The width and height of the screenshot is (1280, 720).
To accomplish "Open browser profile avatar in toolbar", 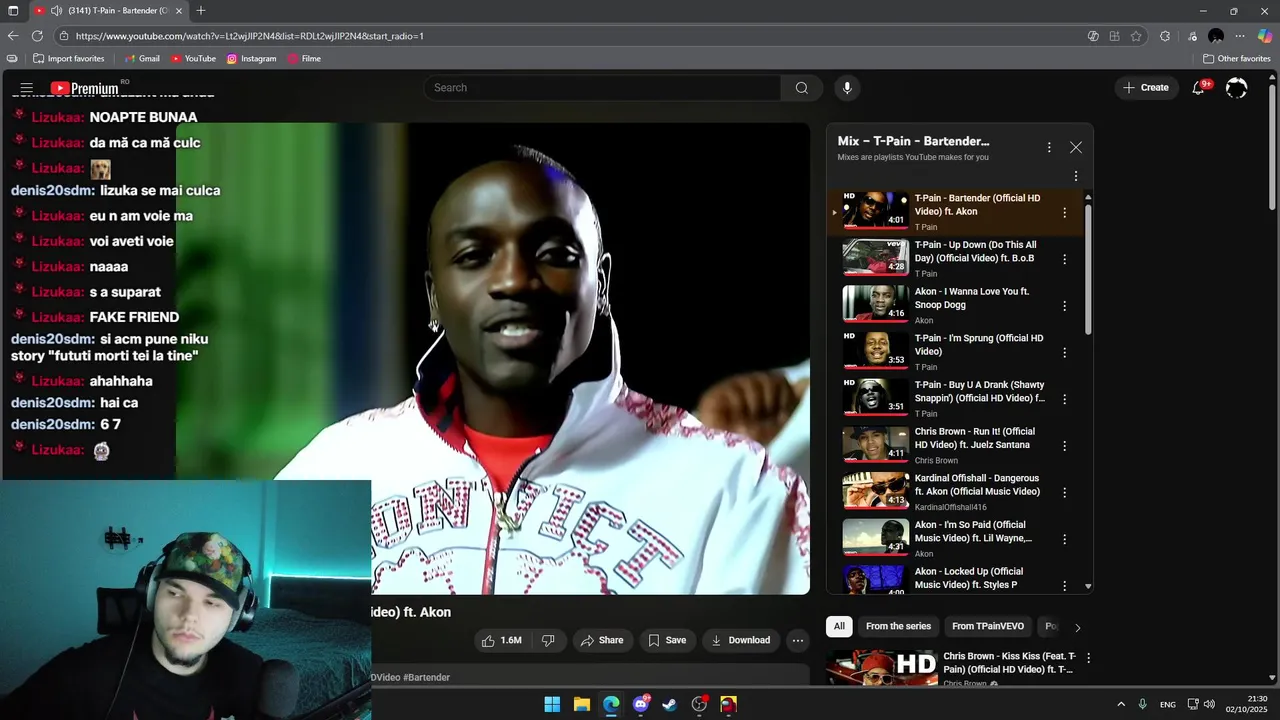I will (x=1216, y=36).
